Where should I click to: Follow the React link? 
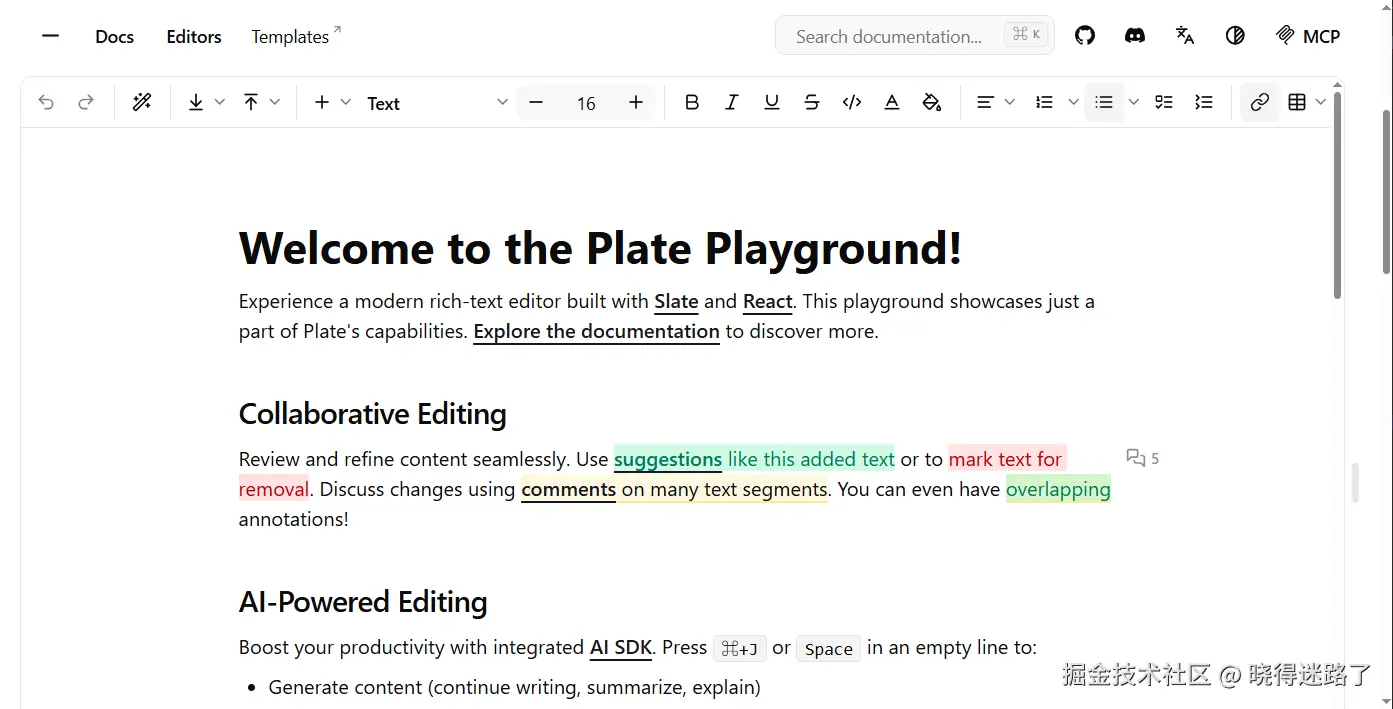coord(768,301)
